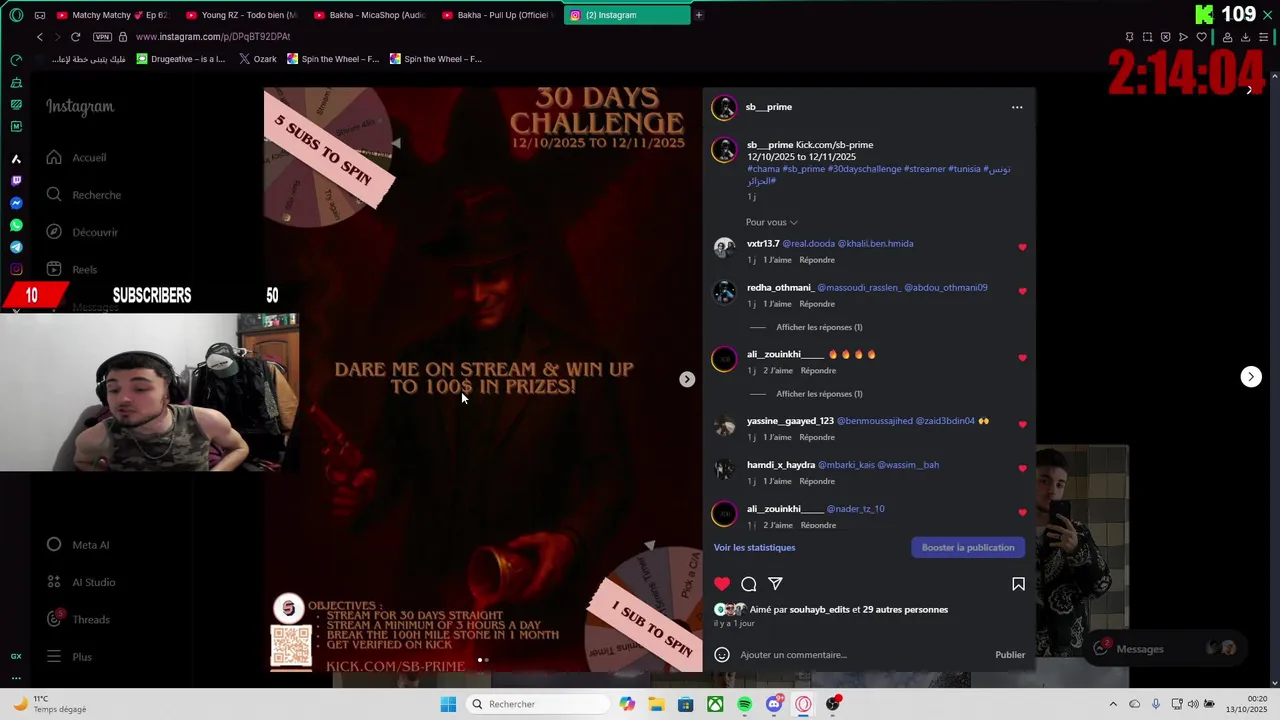Click 'Voir les statistiques' link

754,548
